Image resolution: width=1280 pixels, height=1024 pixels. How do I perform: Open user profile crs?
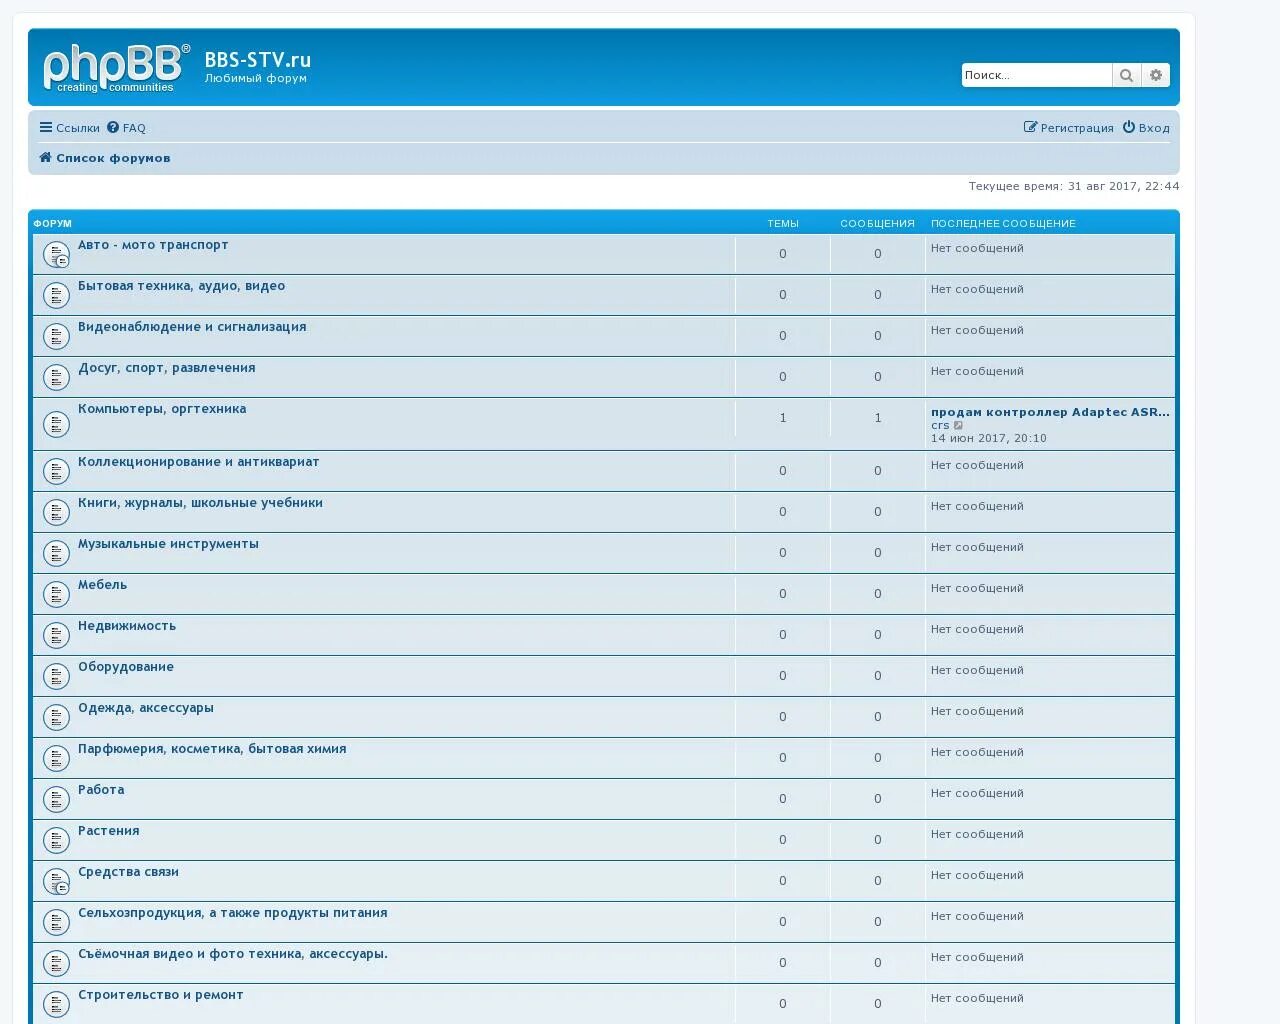(940, 425)
